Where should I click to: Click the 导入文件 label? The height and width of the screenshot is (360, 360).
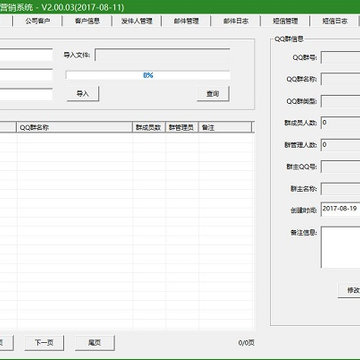(x=77, y=55)
